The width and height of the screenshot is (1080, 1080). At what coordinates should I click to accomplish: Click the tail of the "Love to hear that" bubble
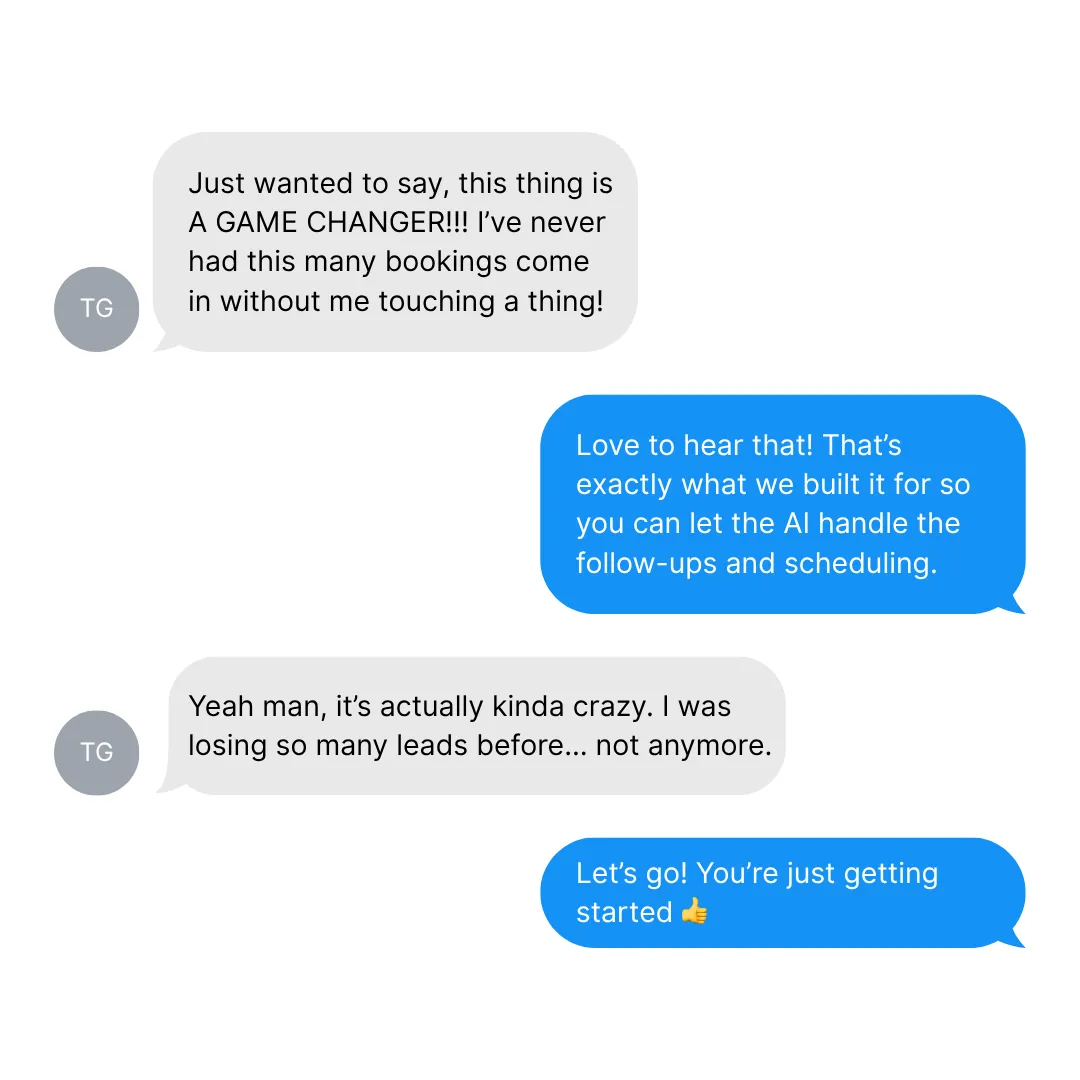[1012, 604]
